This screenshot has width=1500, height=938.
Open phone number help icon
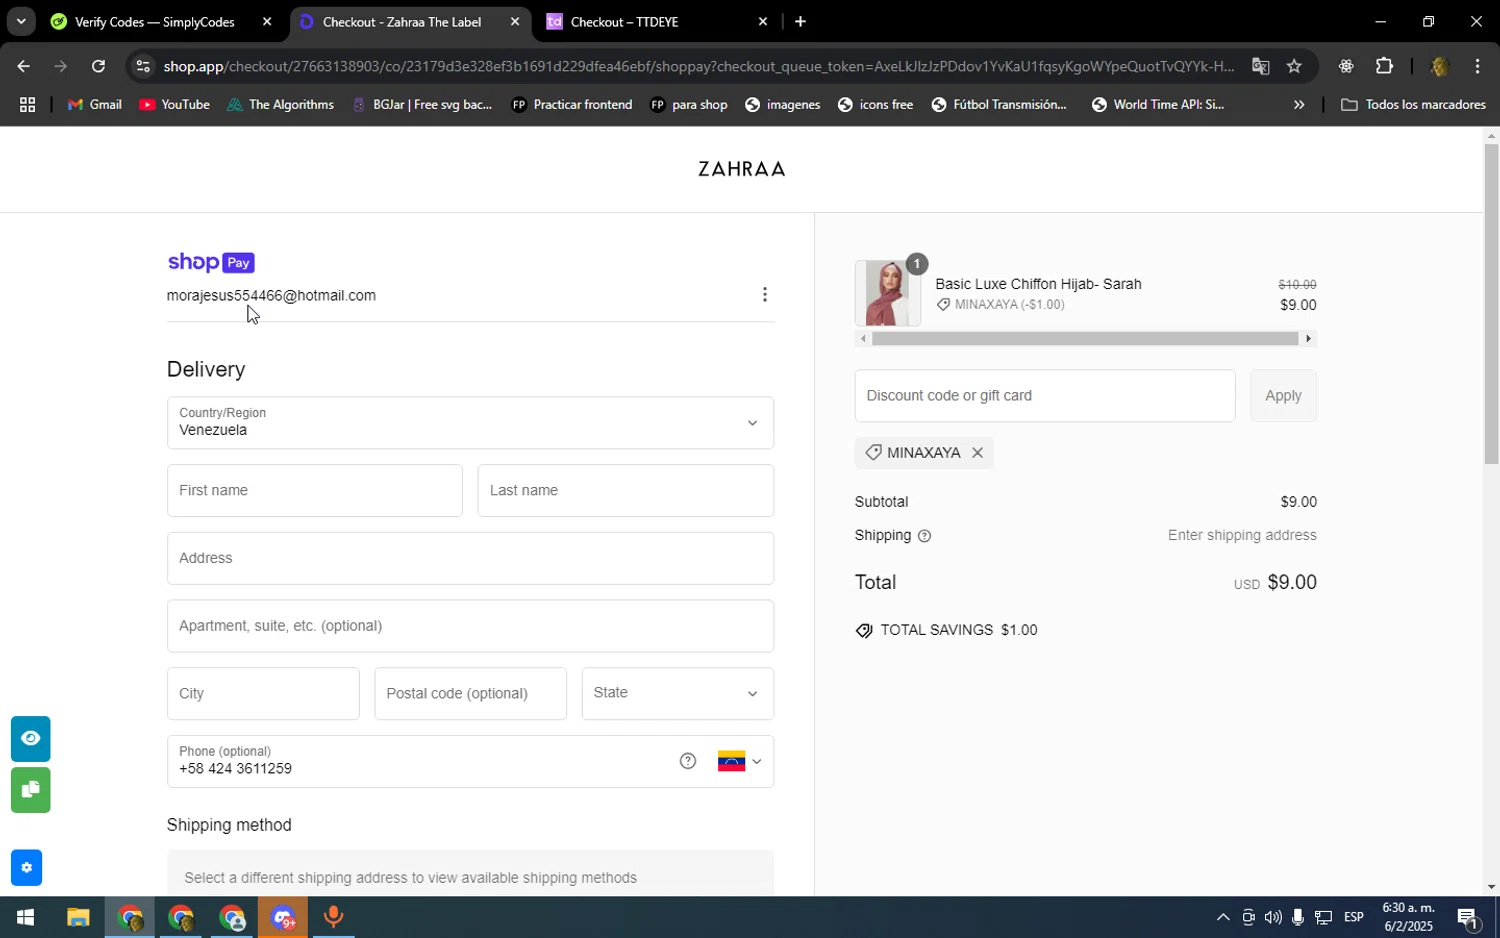688,761
